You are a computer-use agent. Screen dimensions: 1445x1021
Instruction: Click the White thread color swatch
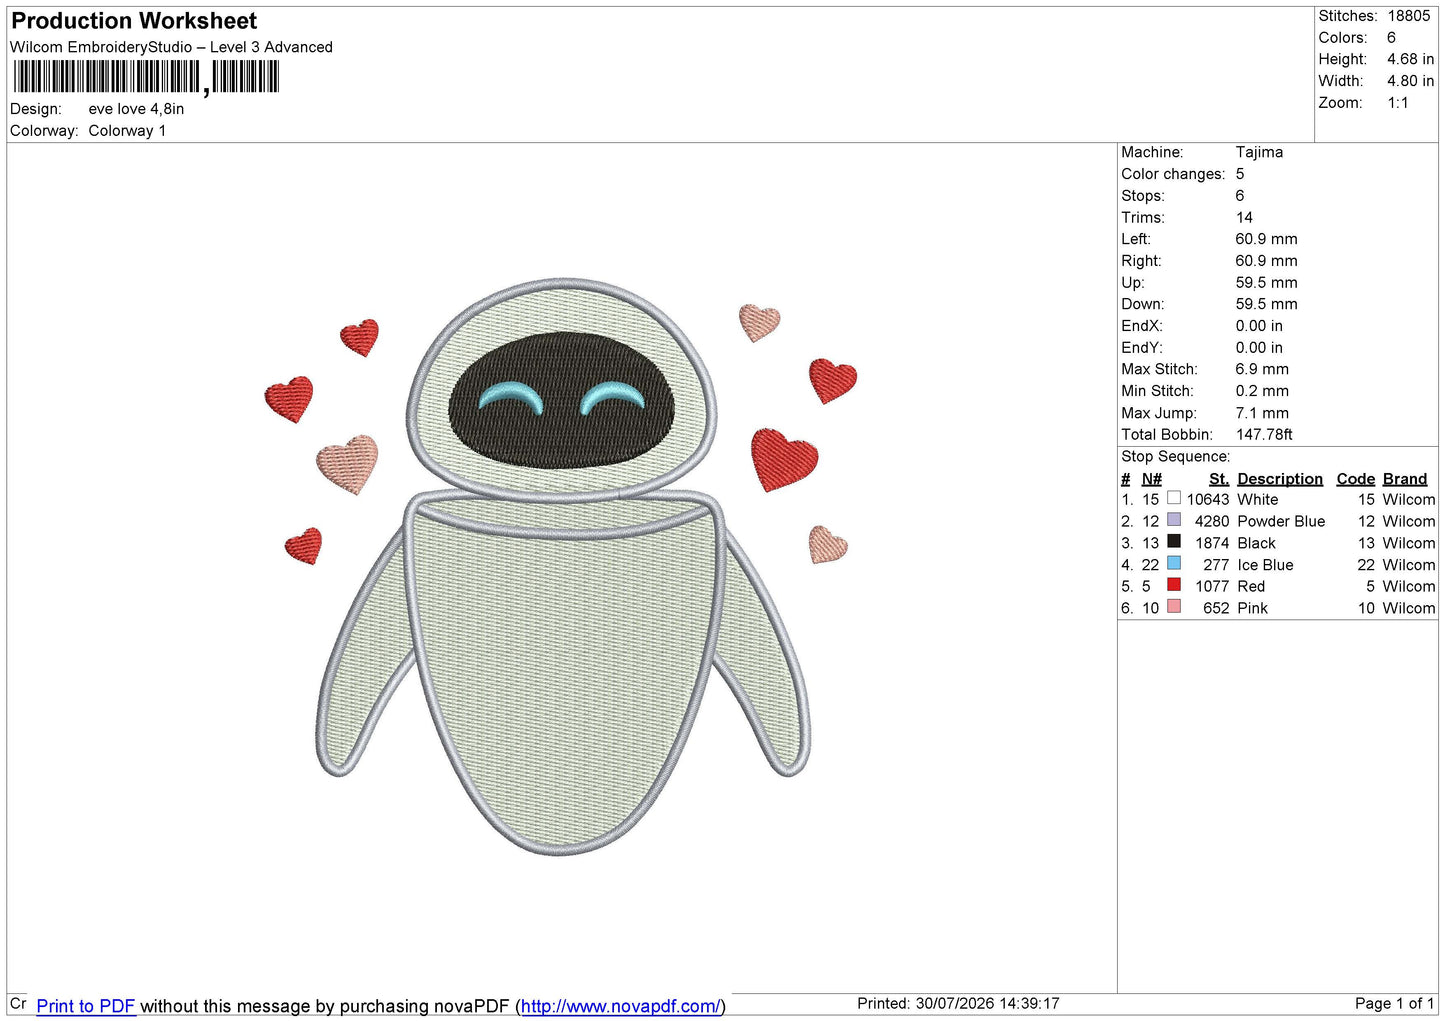1174,498
